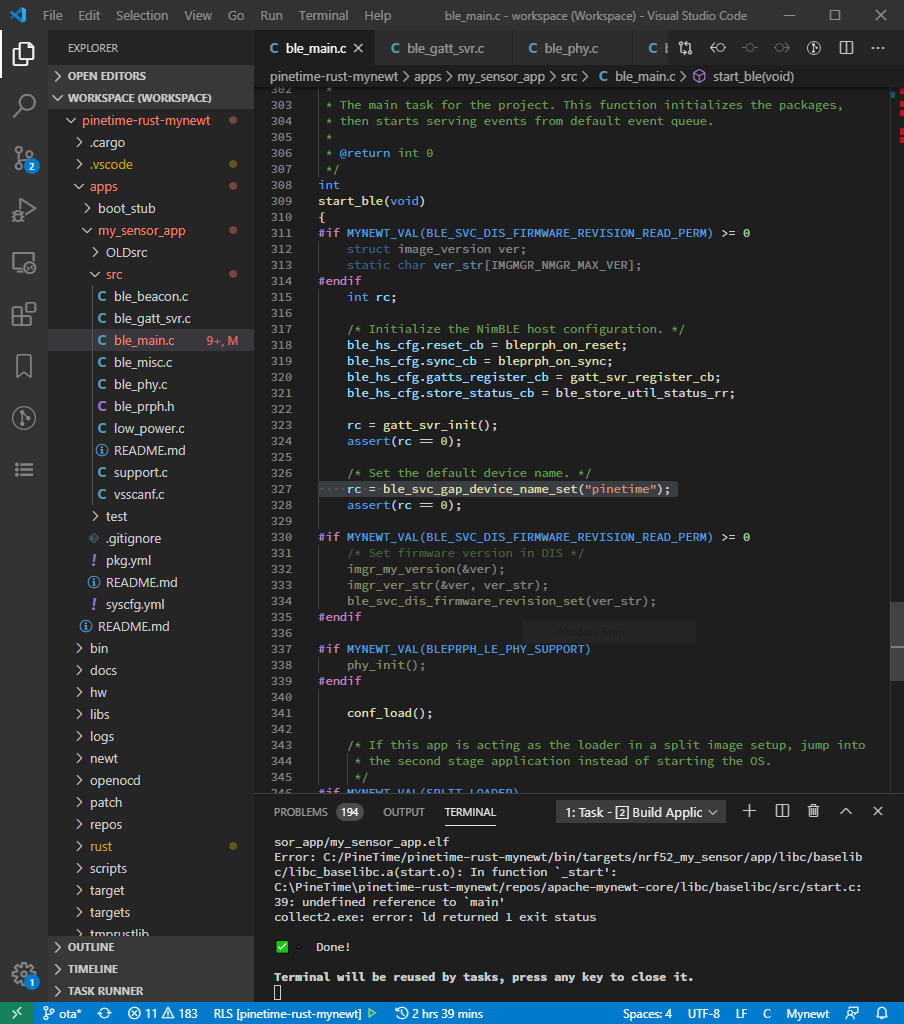
Task: Click the RLS pinetime-rust-mynewt status item
Action: (288, 1013)
